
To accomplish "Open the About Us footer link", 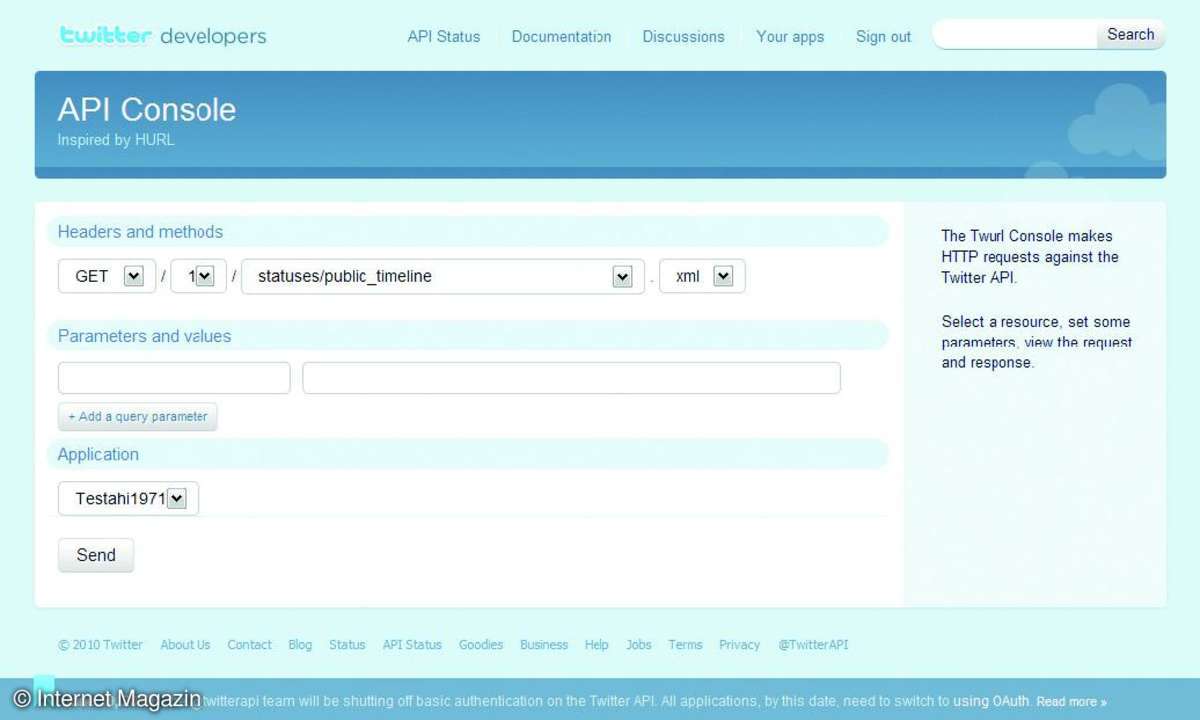I will click(185, 645).
